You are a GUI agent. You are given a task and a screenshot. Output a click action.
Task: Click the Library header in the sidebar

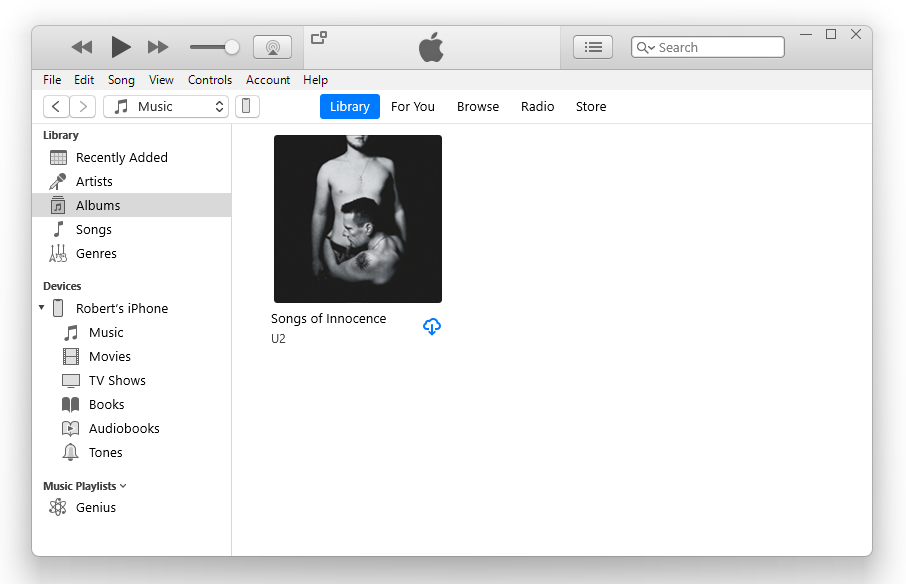click(61, 135)
